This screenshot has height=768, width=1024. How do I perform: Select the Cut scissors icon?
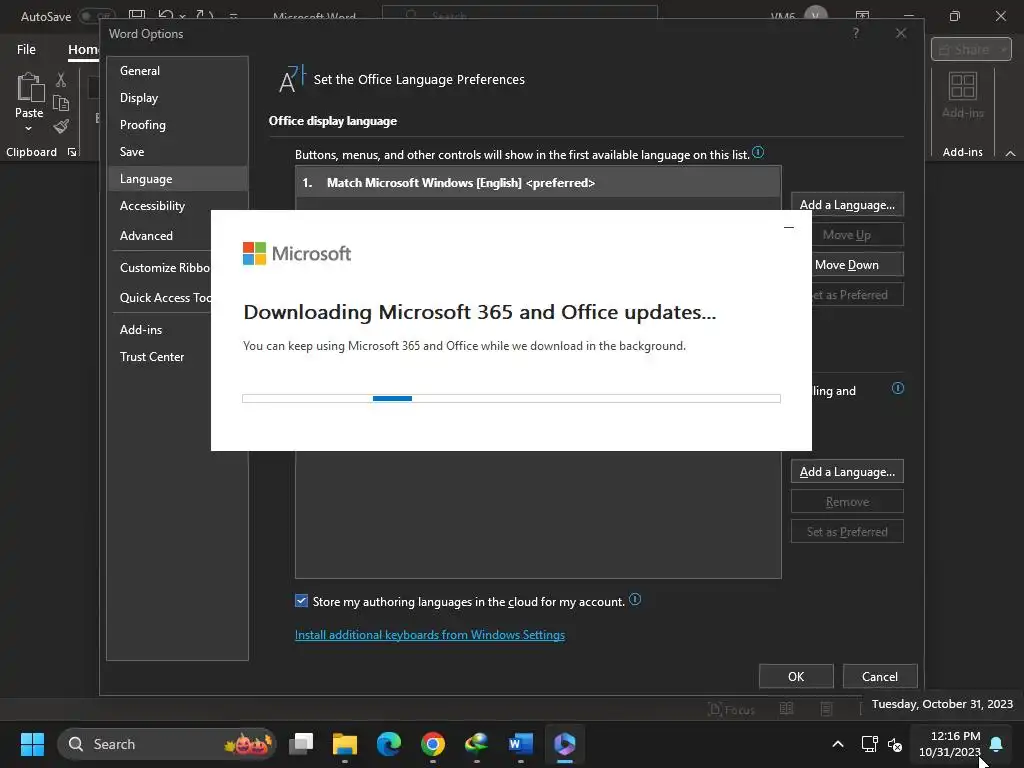61,80
